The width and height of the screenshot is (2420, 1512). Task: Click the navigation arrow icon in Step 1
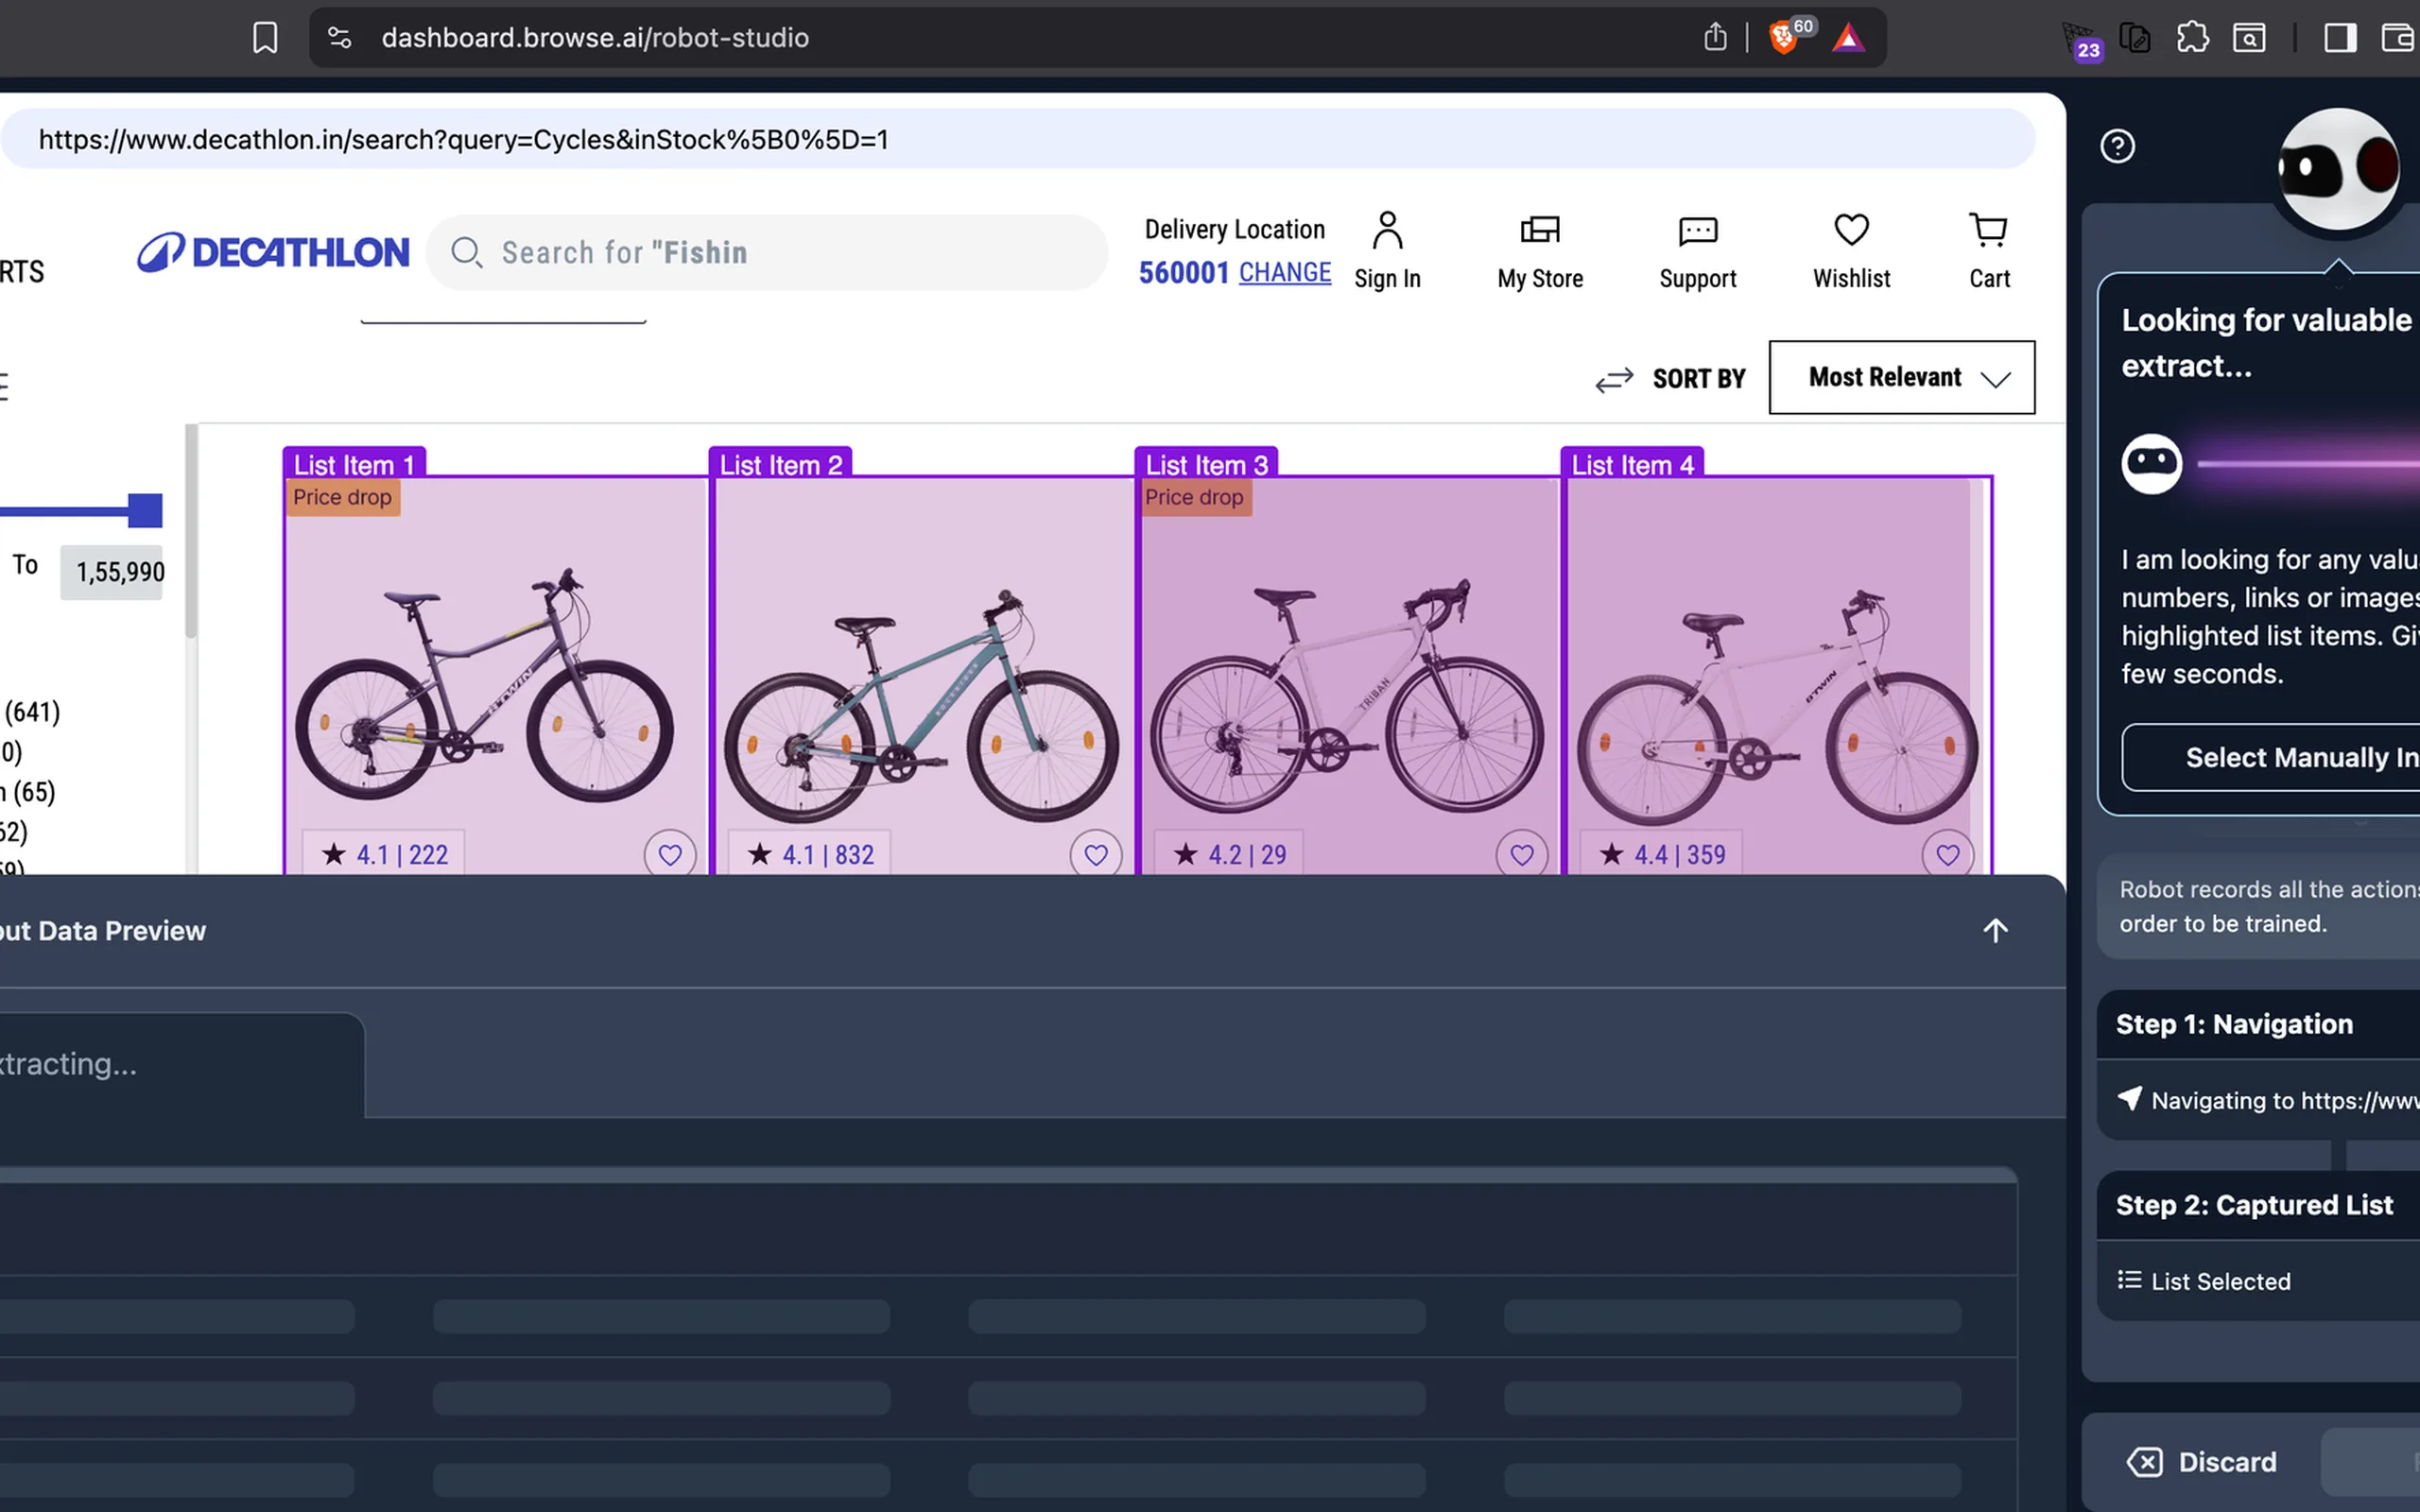pyautogui.click(x=2129, y=1098)
